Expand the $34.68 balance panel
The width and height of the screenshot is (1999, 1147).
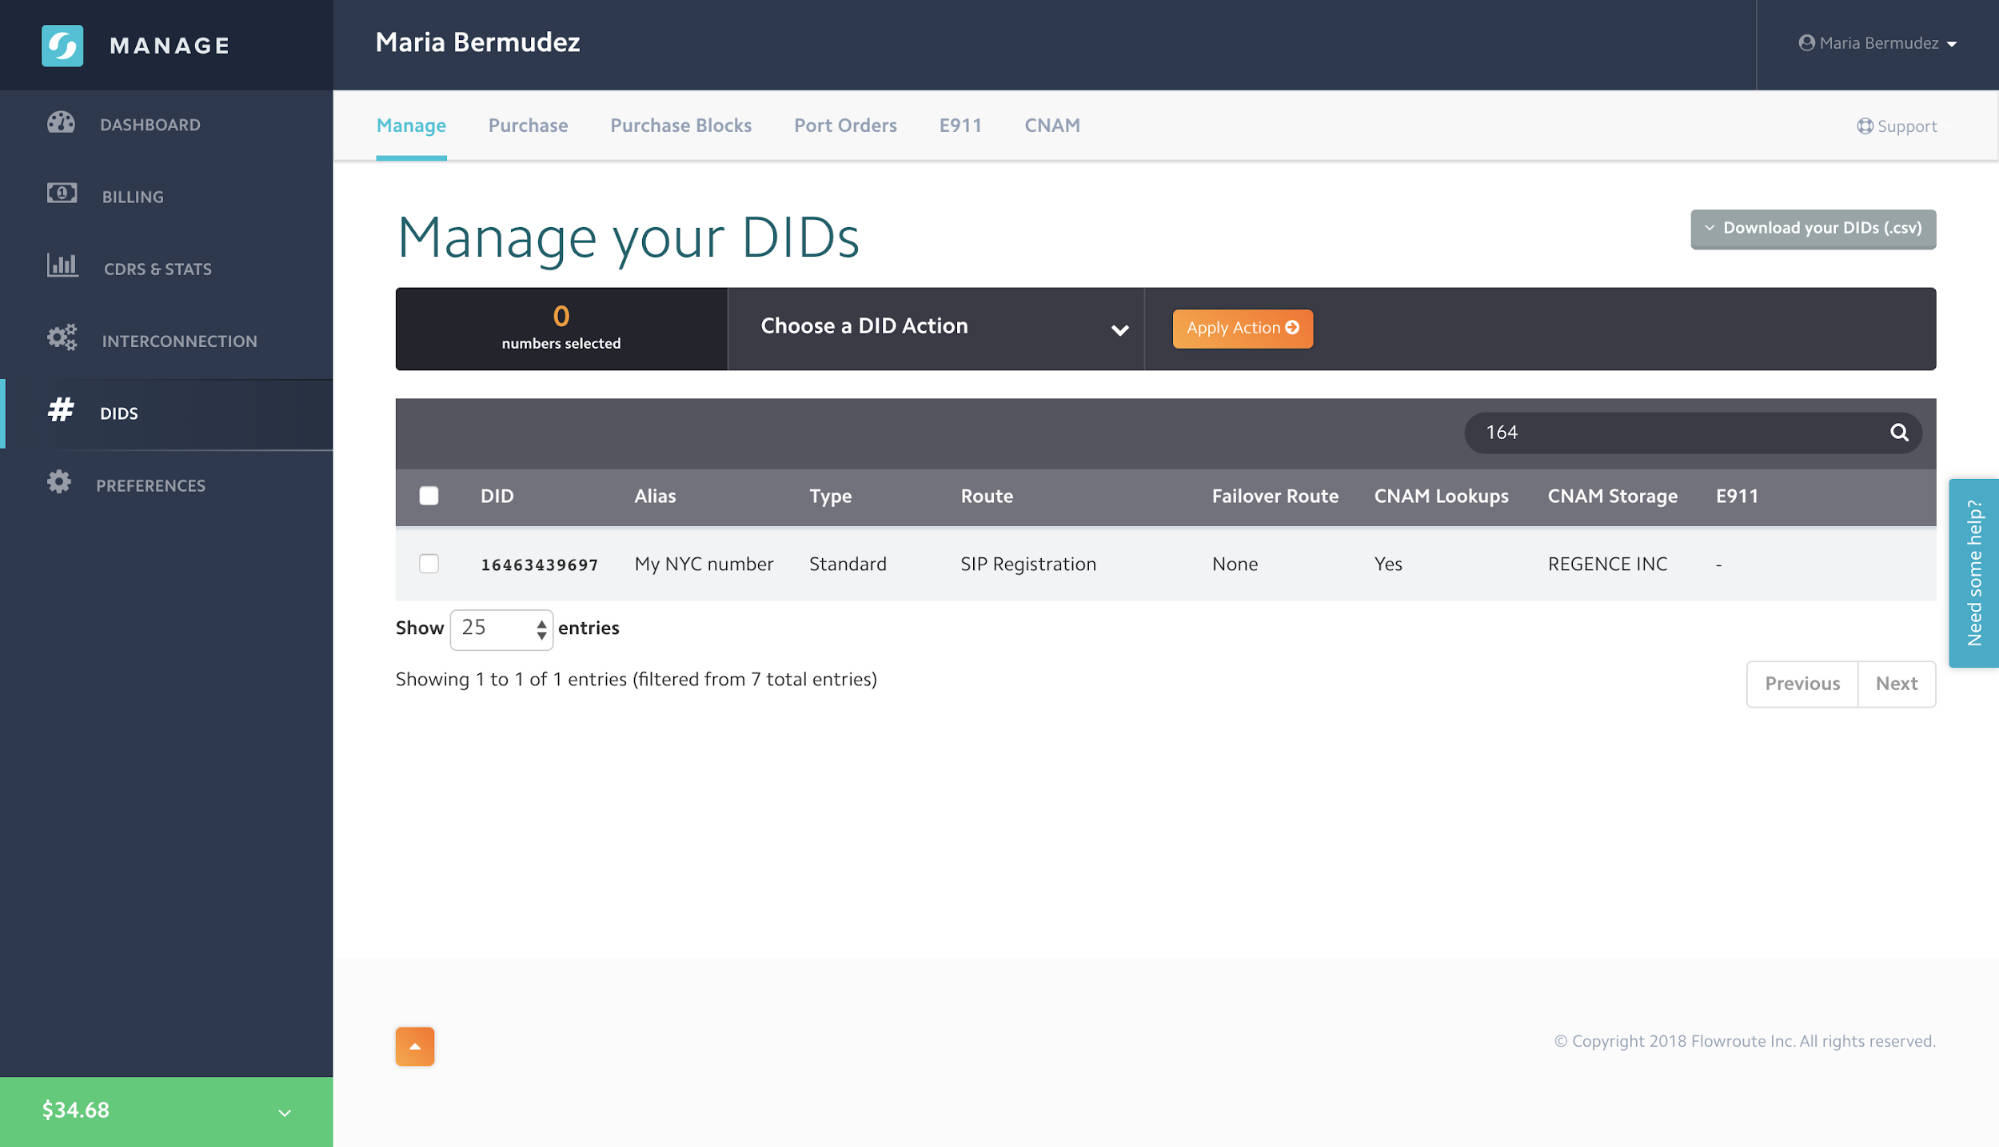coord(284,1111)
